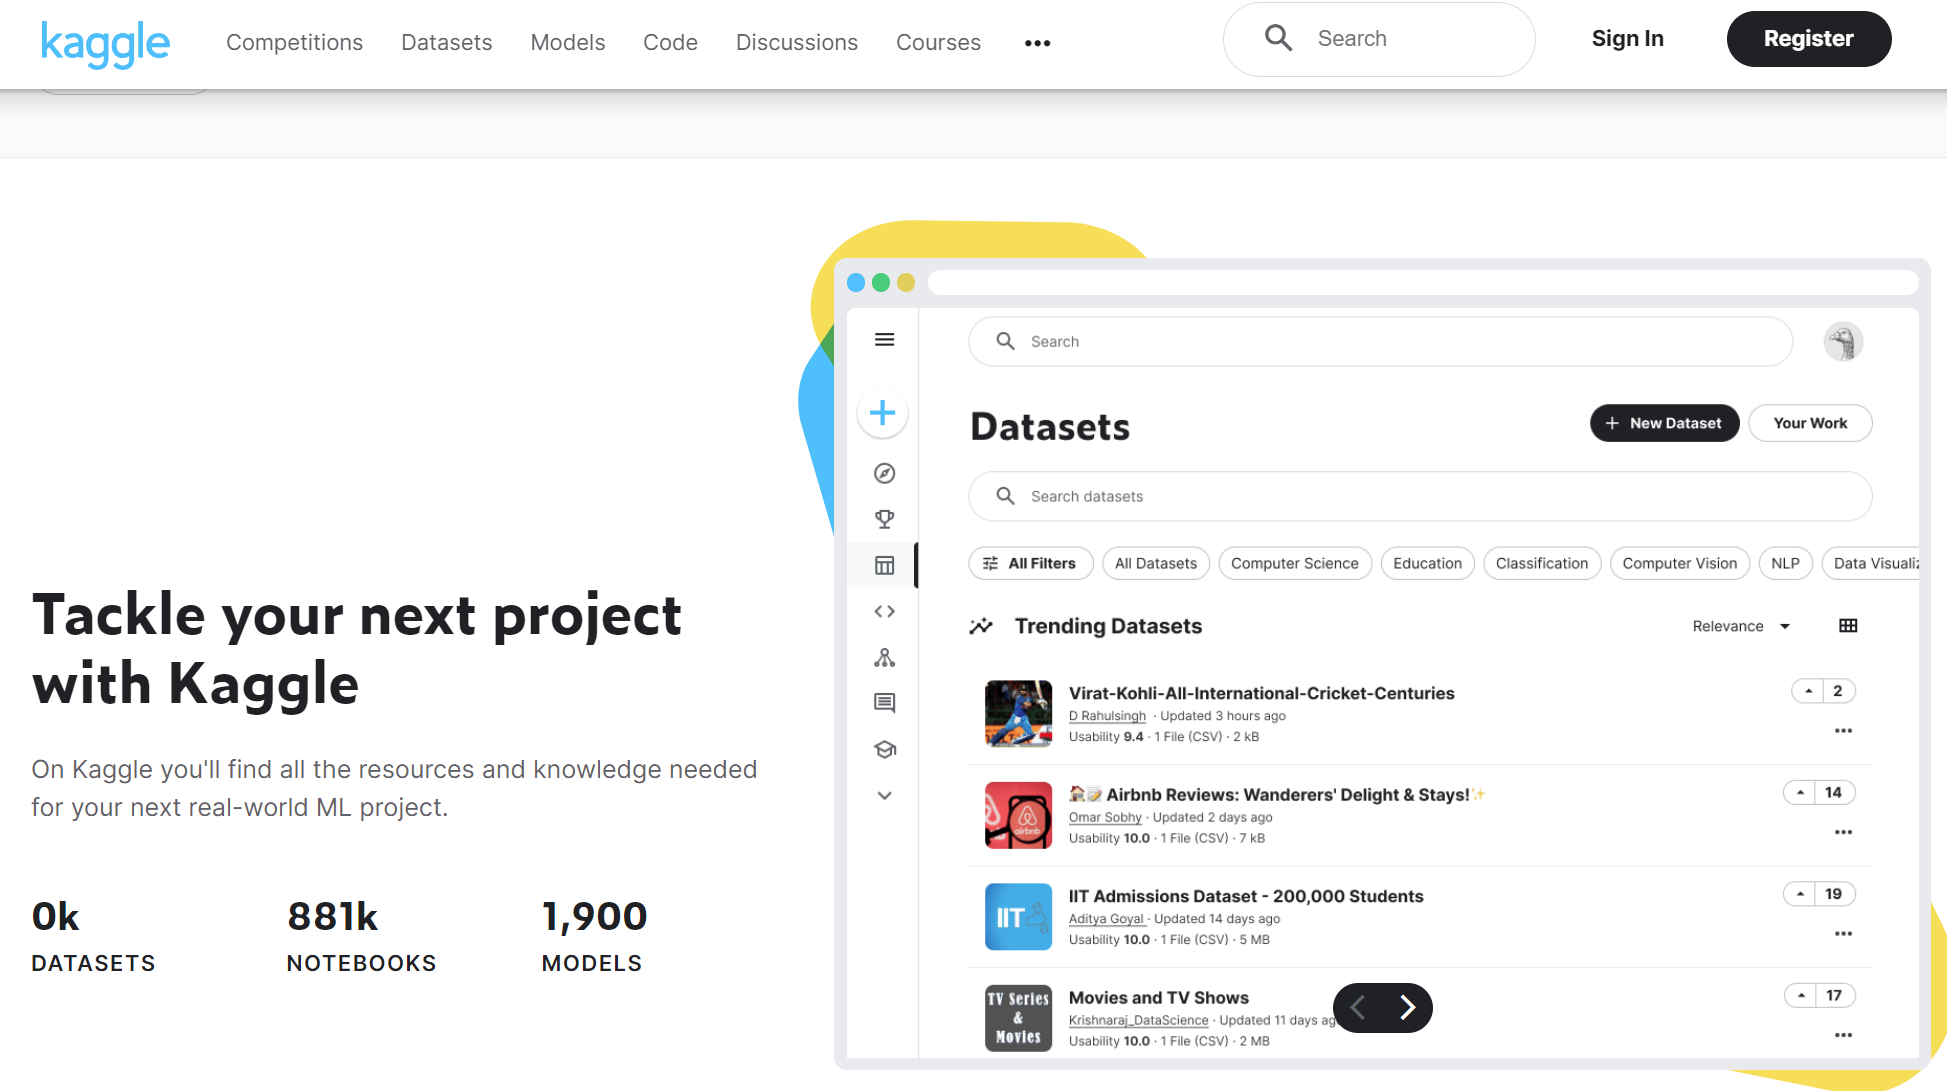1947x1091 pixels.
Task: Click the Sign In link
Action: pos(1627,39)
